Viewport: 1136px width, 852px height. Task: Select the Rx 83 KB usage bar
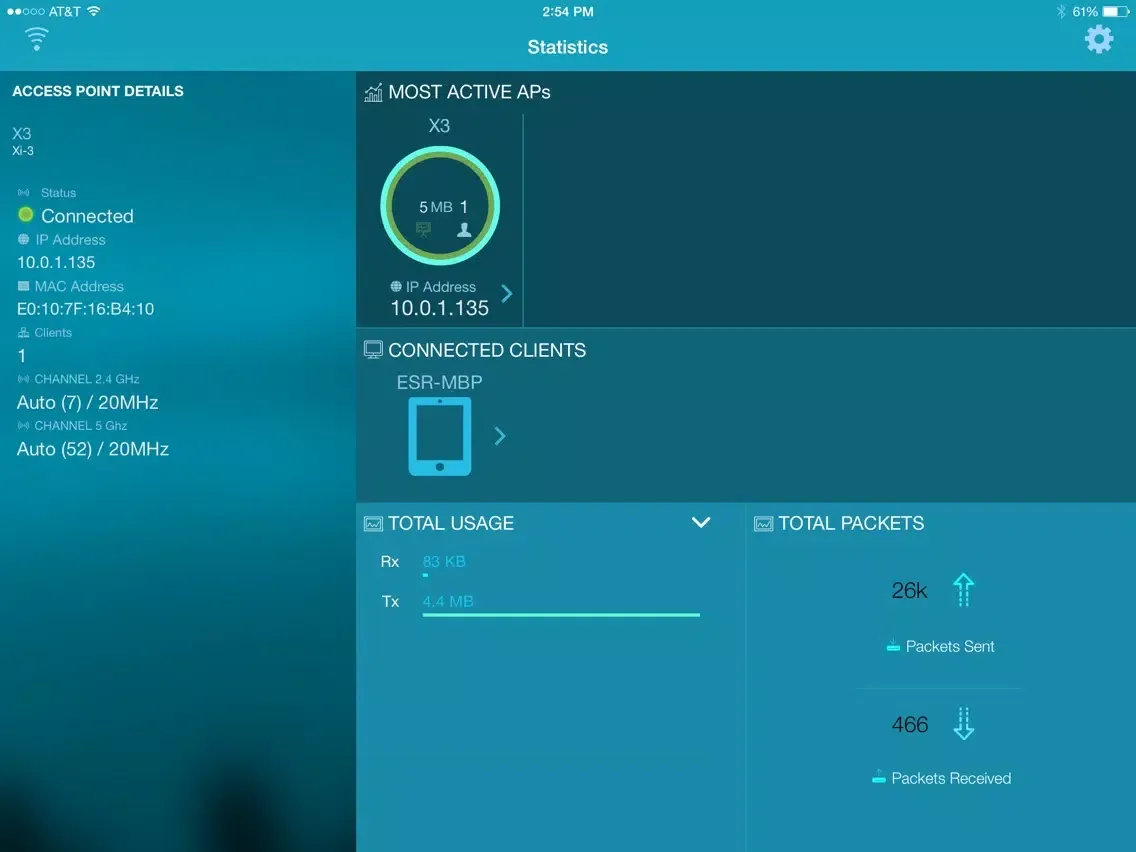pyautogui.click(x=425, y=575)
